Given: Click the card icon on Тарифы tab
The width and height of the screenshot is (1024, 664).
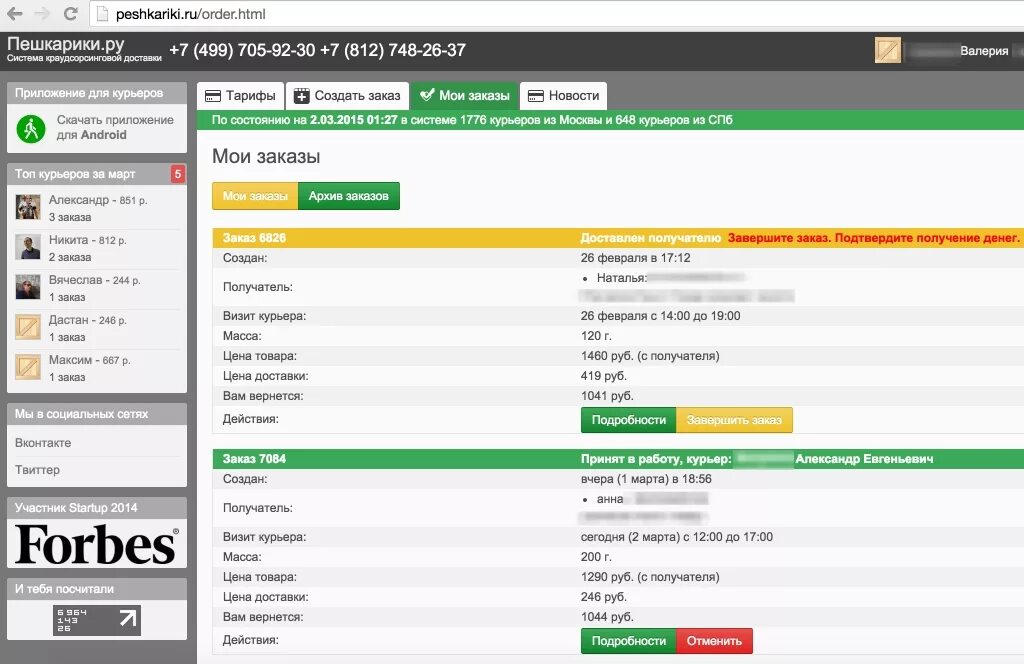Looking at the screenshot, I should click(212, 96).
